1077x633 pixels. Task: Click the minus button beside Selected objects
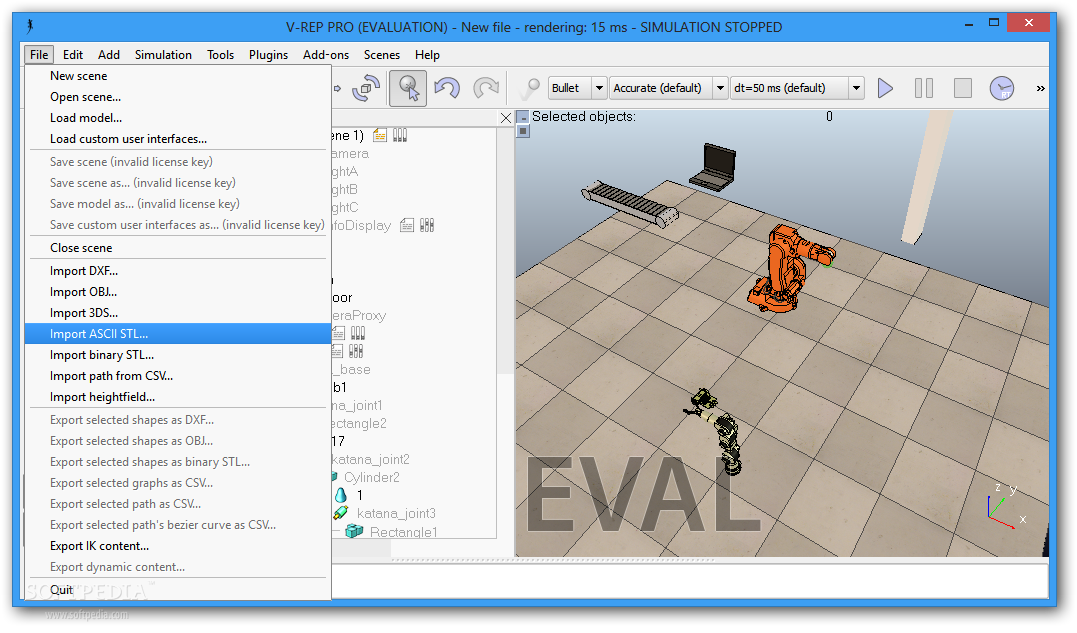click(x=523, y=117)
